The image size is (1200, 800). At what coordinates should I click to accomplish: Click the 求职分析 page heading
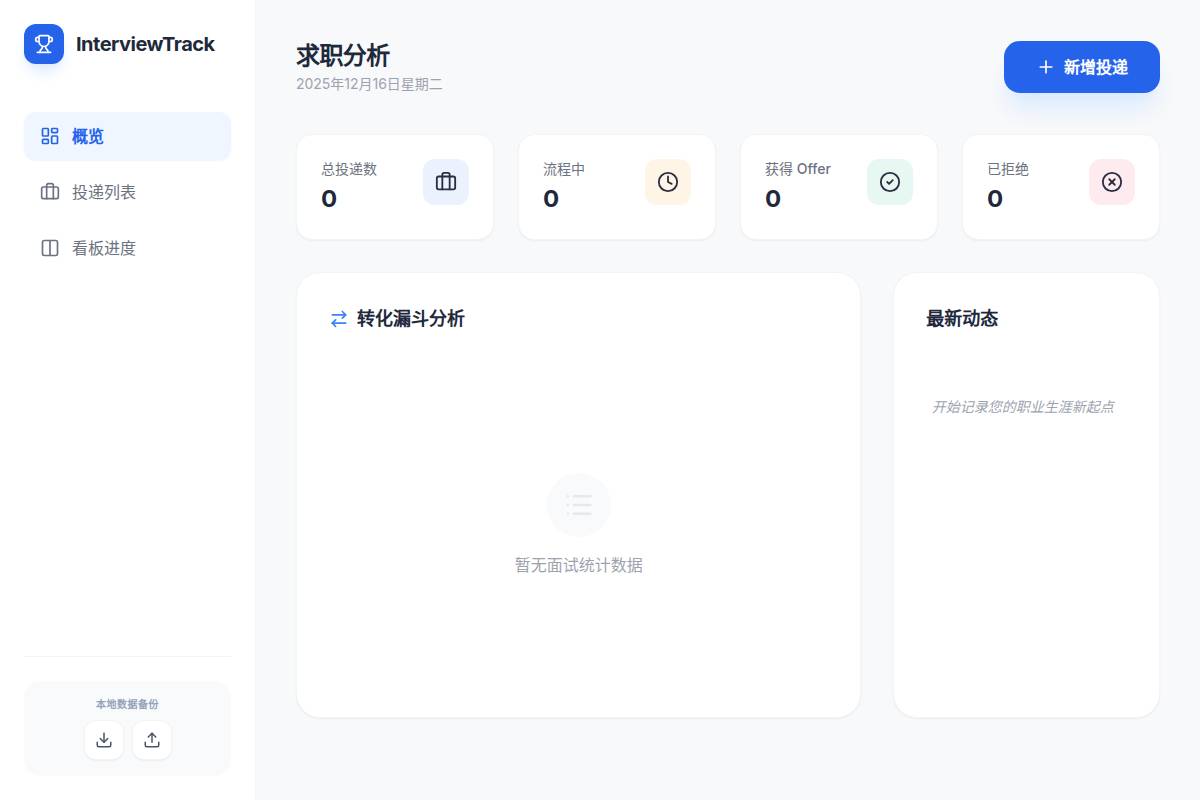tap(343, 56)
